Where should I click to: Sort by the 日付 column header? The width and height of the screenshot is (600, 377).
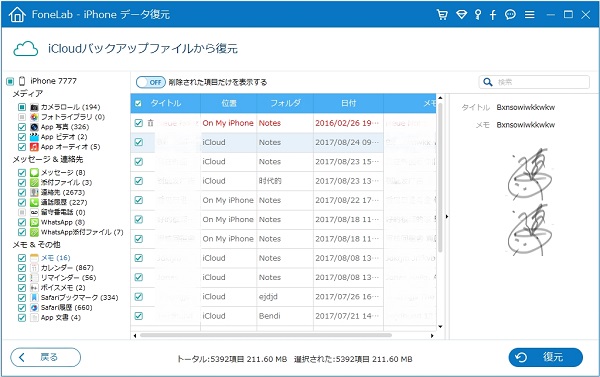coord(349,103)
